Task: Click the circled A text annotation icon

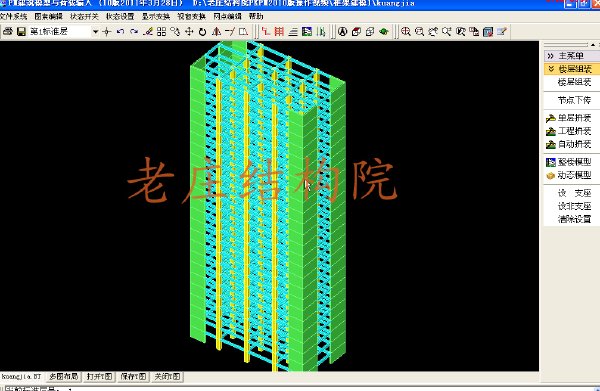Action: click(x=342, y=31)
